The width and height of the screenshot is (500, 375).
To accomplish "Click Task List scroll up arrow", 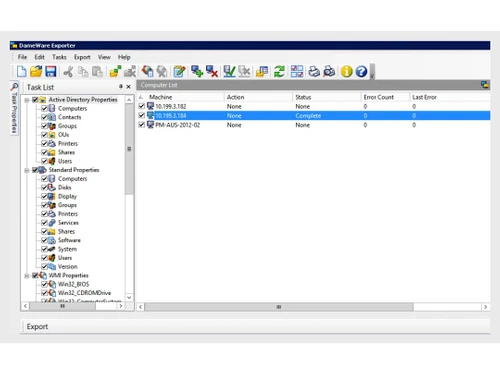I will point(129,100).
